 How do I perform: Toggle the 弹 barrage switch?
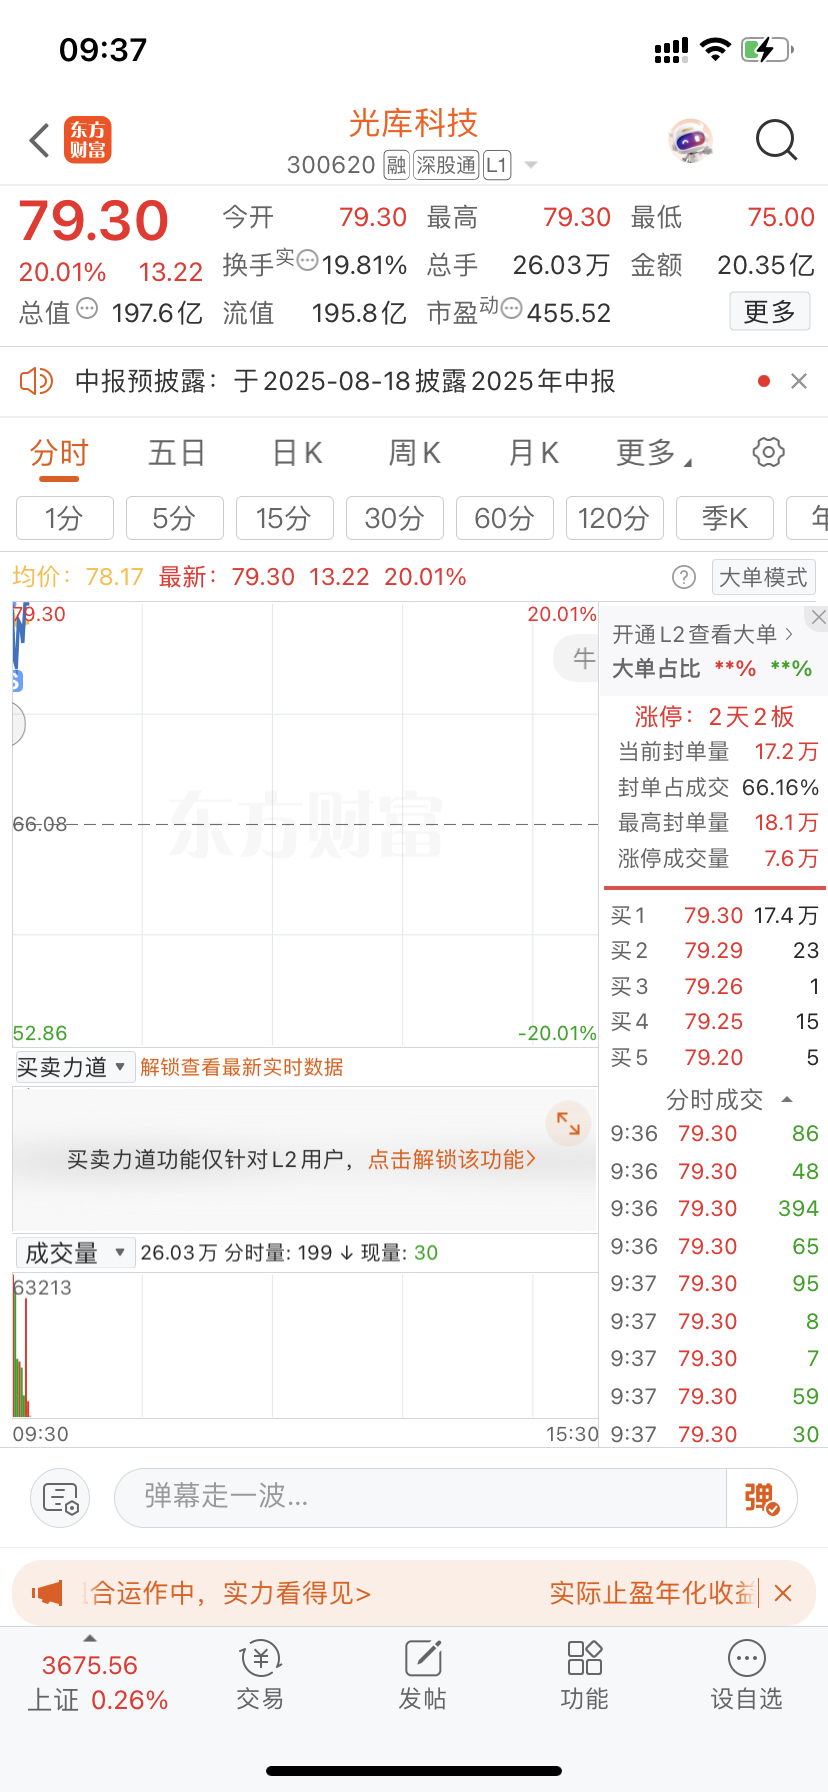pos(762,1497)
